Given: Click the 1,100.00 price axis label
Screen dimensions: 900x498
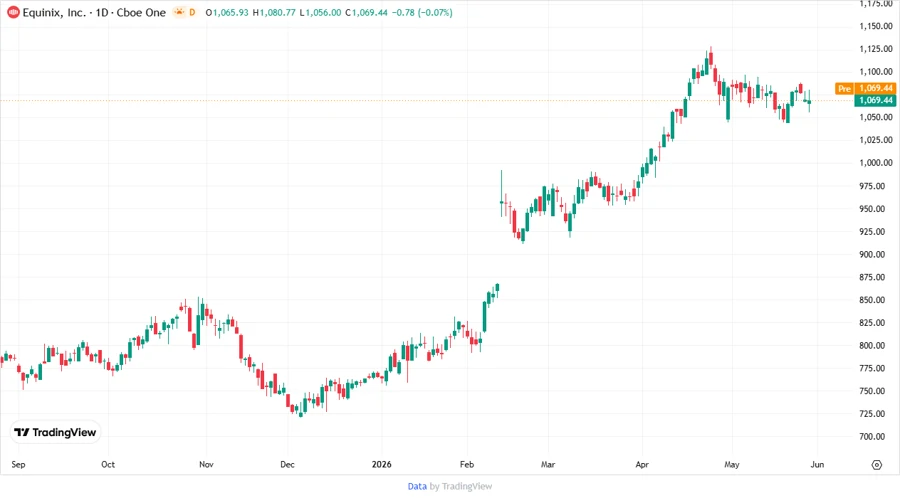Looking at the screenshot, I should pos(876,72).
